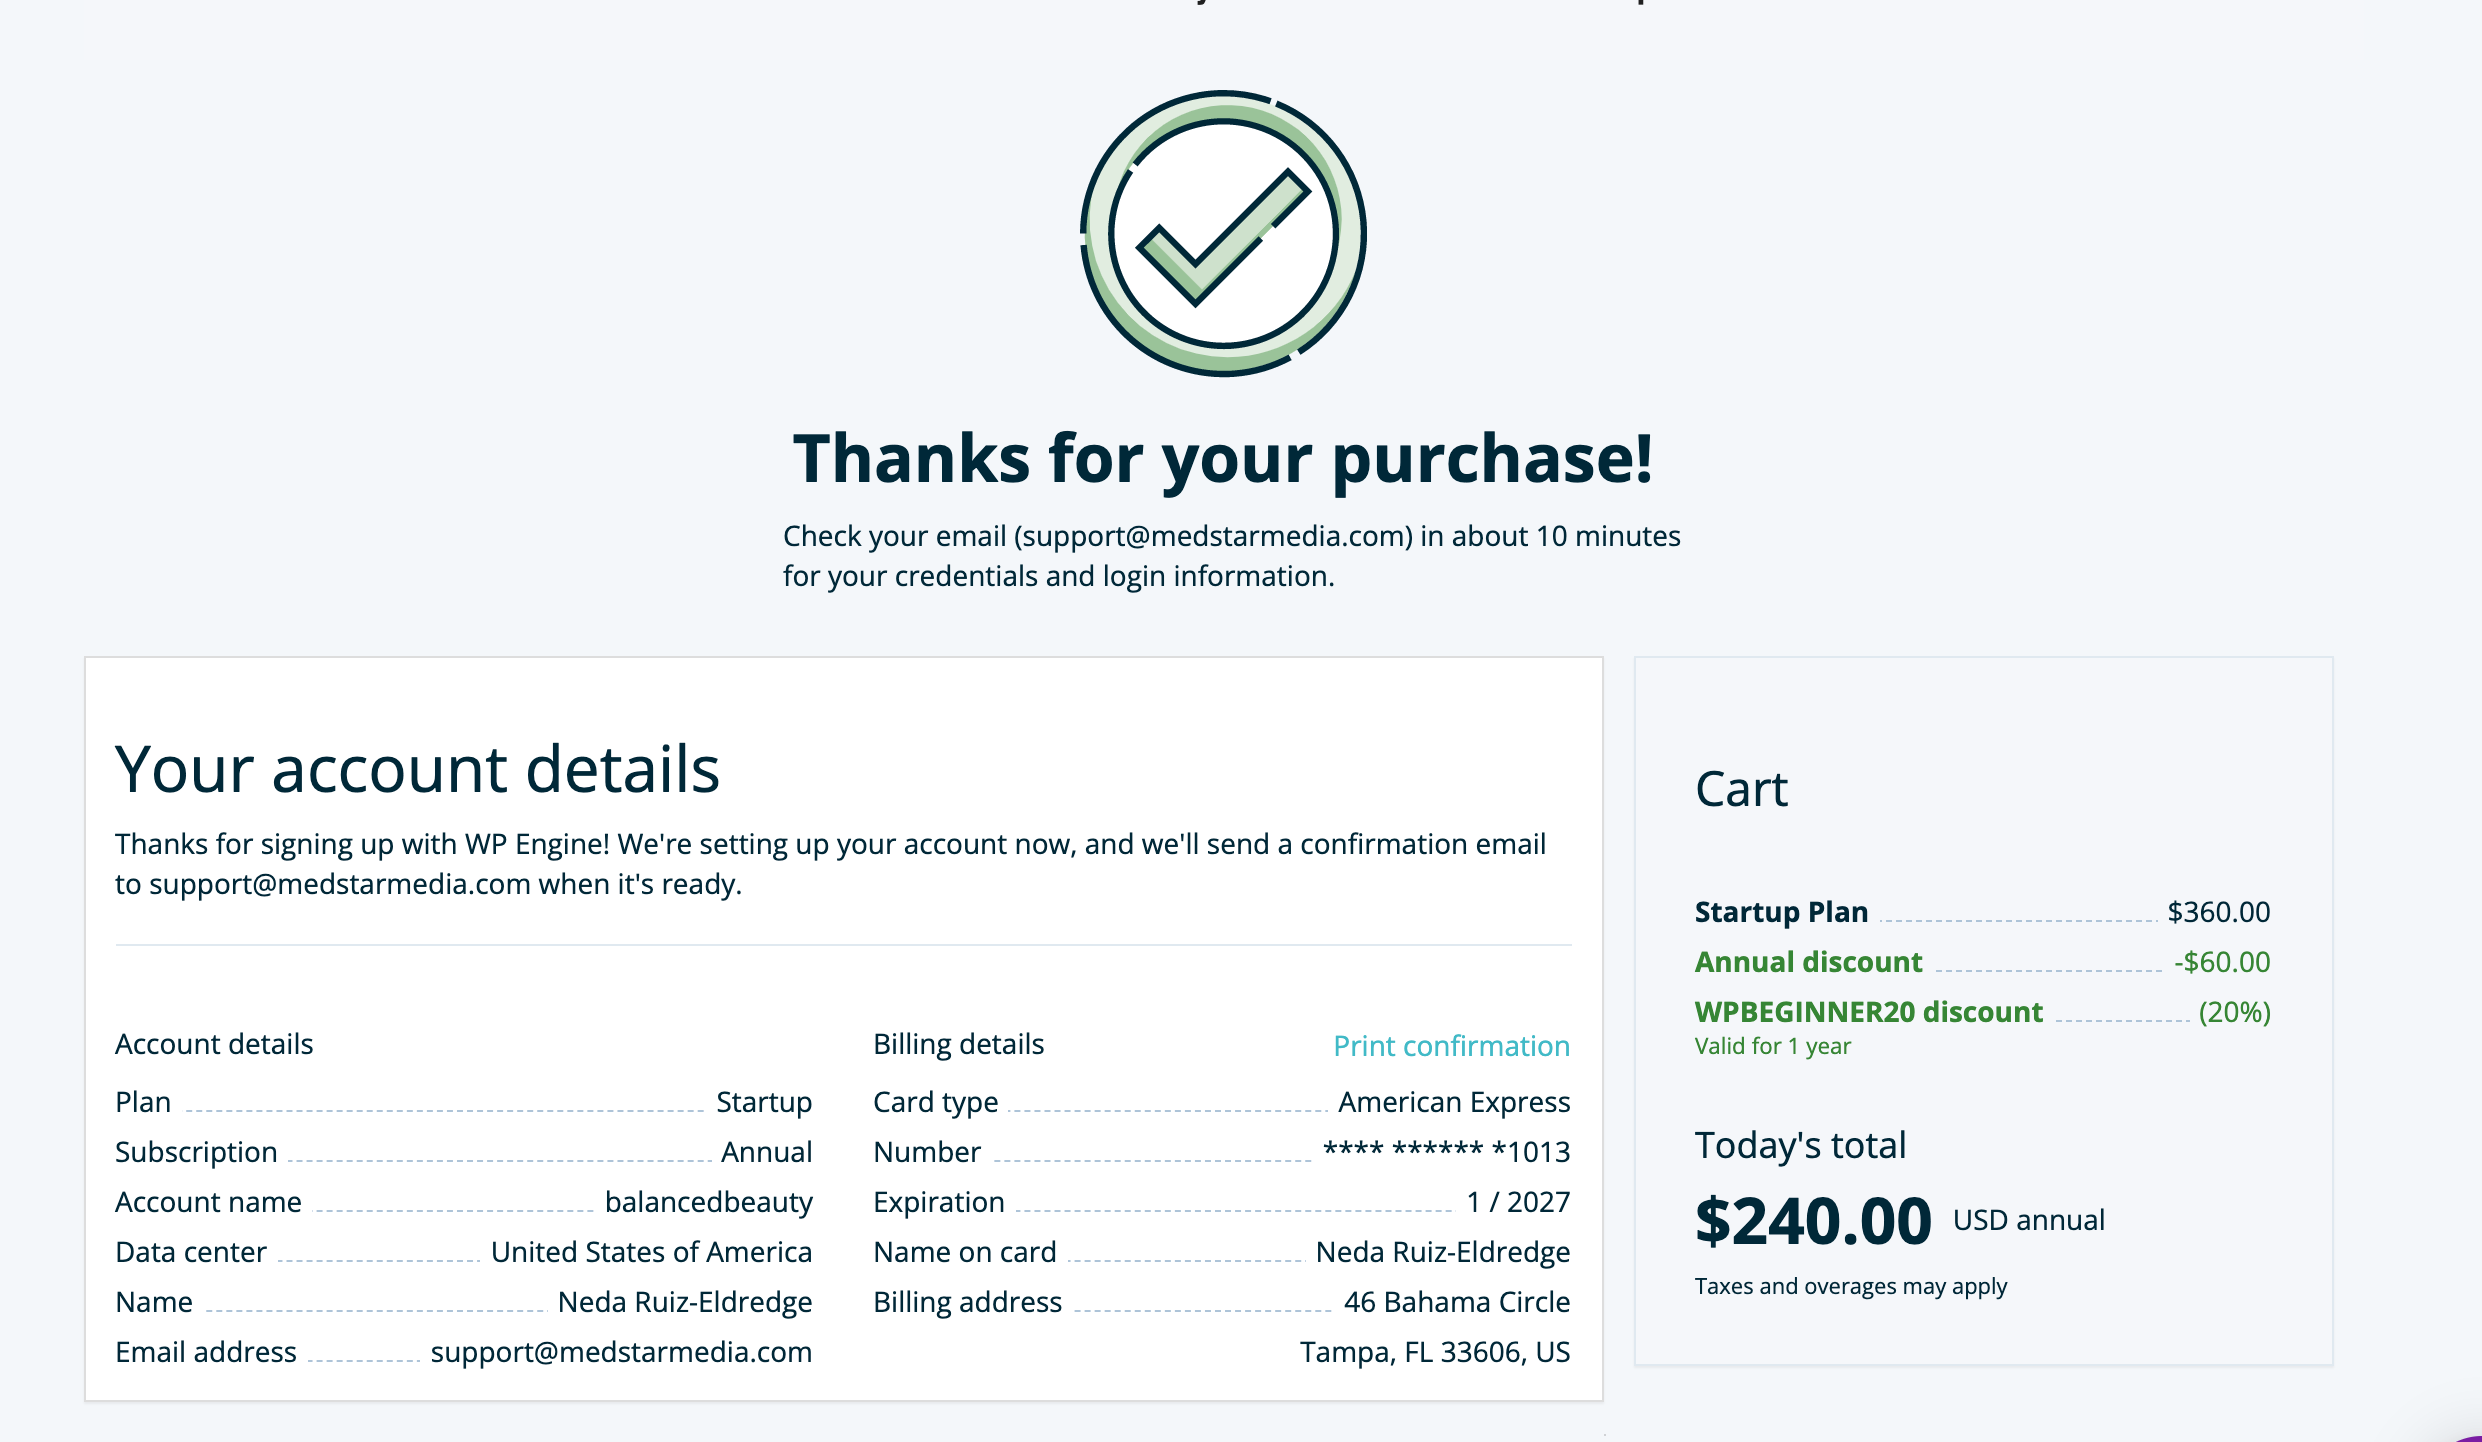2482x1442 pixels.
Task: Click the Thanks for your purchase heading
Action: [x=1222, y=459]
